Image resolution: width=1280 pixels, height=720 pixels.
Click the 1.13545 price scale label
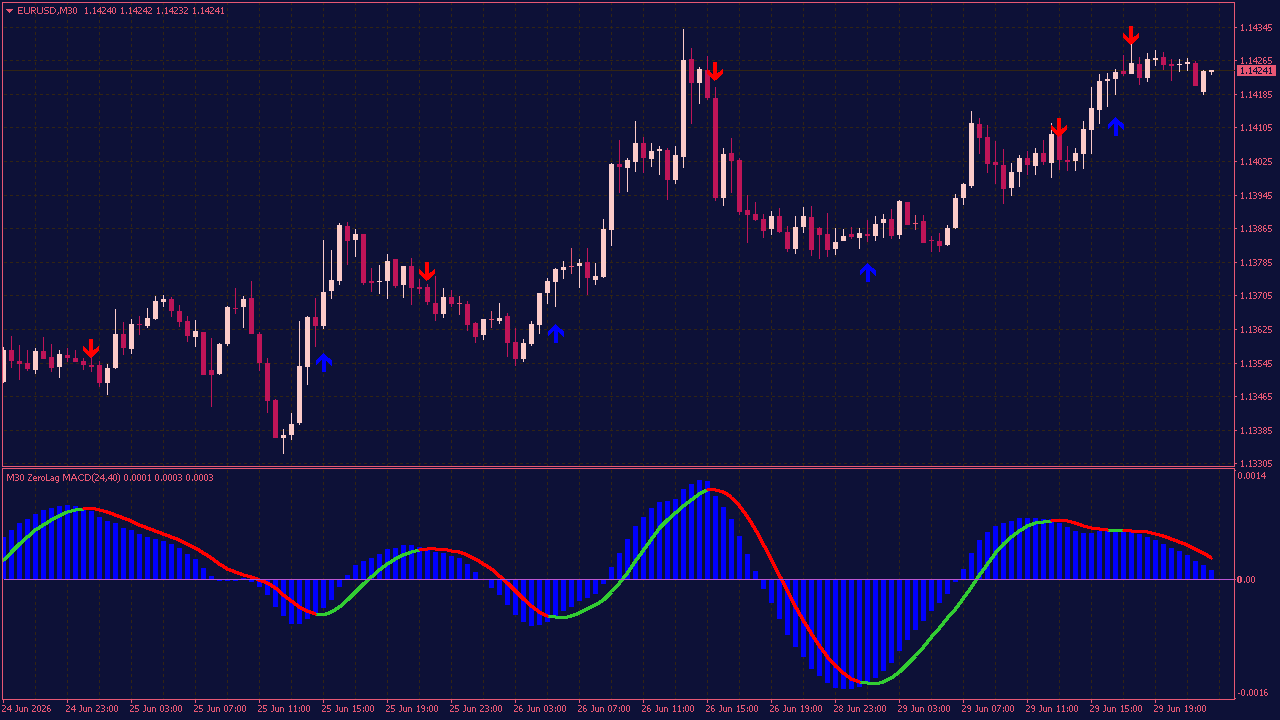(1255, 364)
